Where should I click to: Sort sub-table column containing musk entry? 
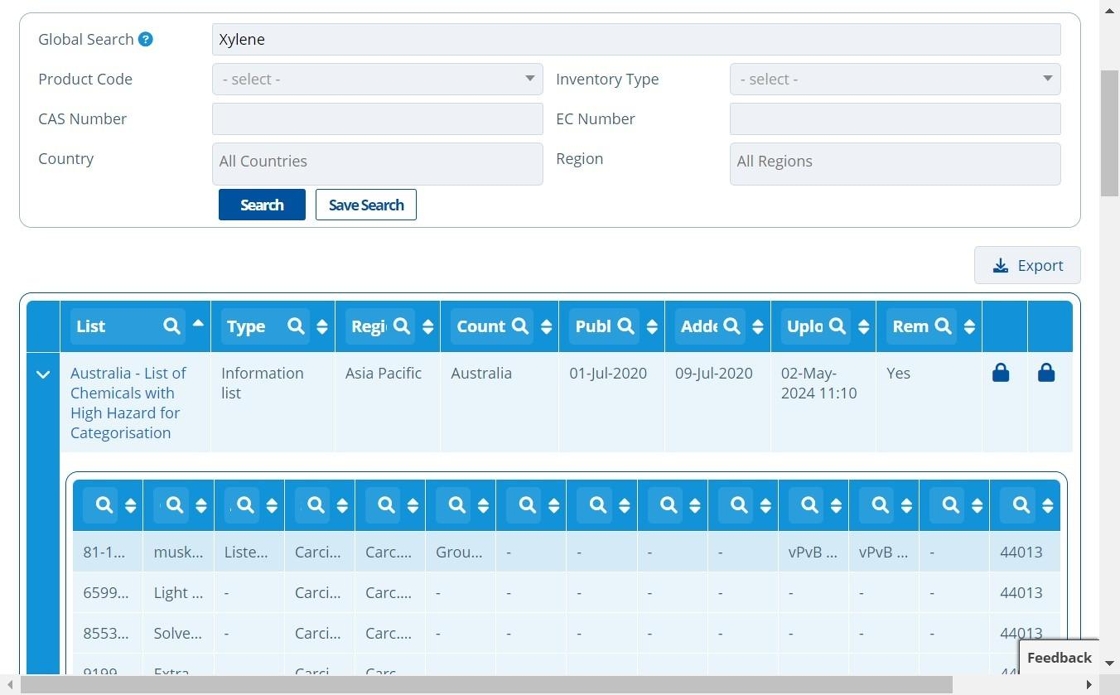click(x=201, y=506)
